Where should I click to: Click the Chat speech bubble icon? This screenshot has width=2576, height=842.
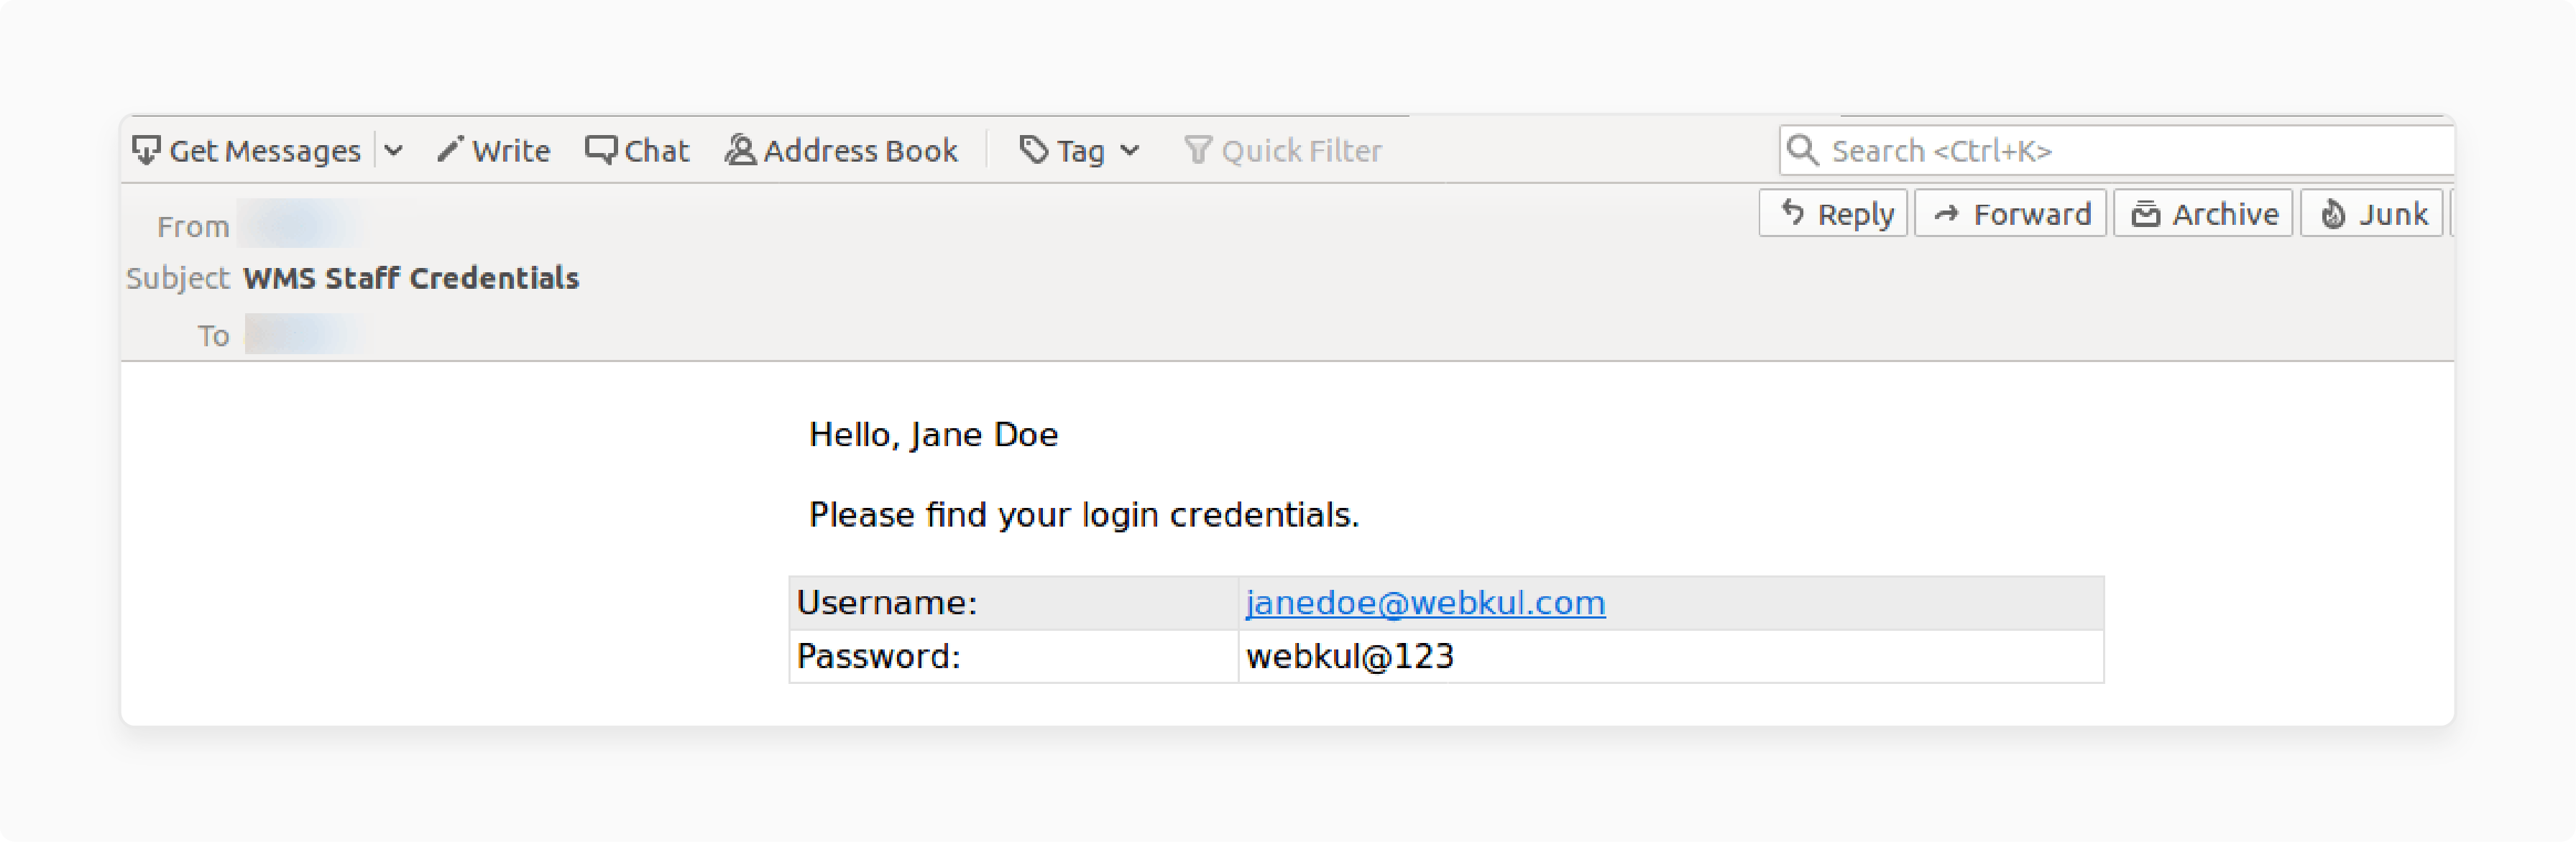pyautogui.click(x=600, y=150)
